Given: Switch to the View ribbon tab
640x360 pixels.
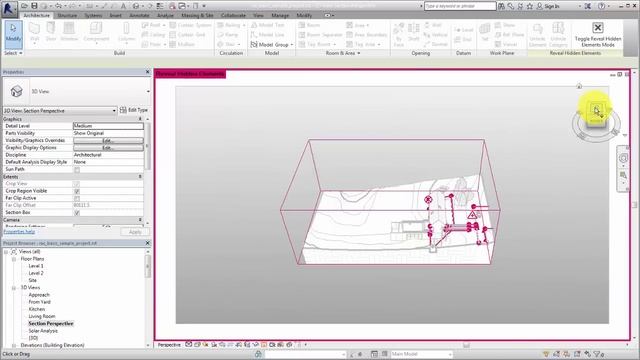Looking at the screenshot, I should tap(258, 15).
